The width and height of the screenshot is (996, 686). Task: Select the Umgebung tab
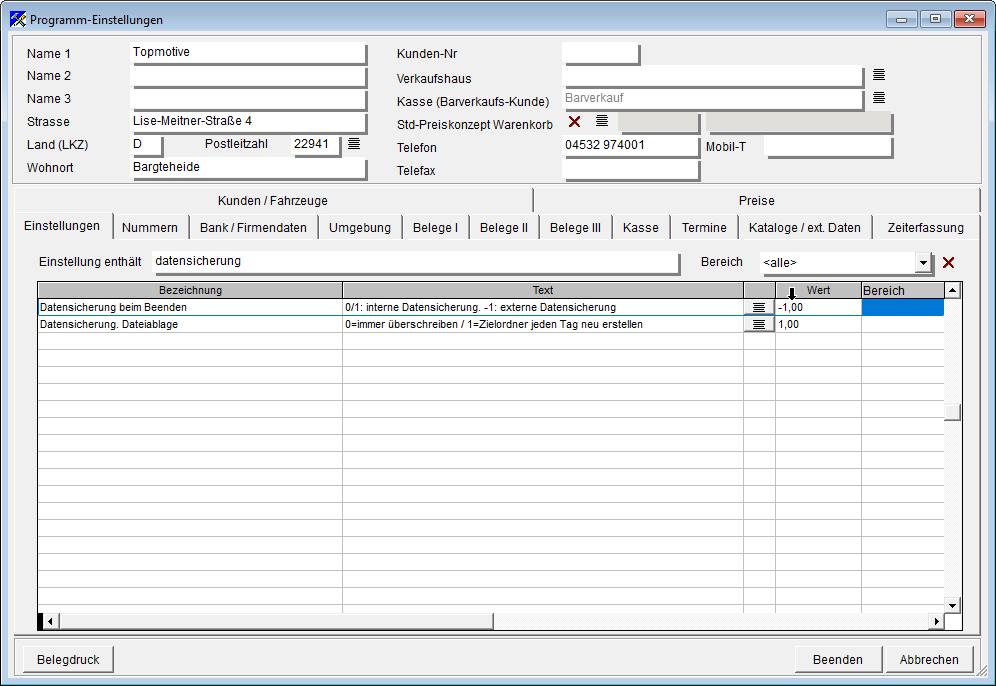[360, 227]
